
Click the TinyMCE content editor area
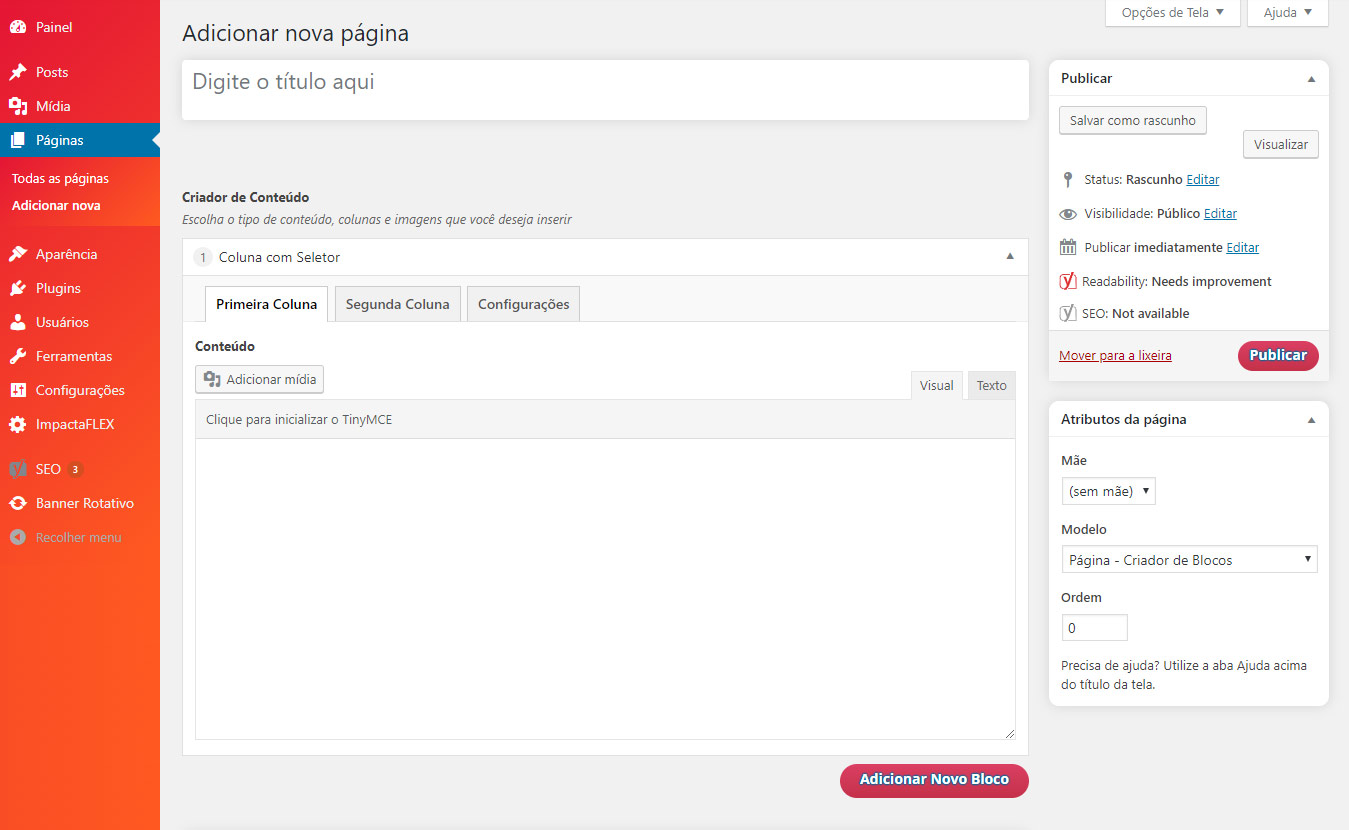click(x=605, y=589)
